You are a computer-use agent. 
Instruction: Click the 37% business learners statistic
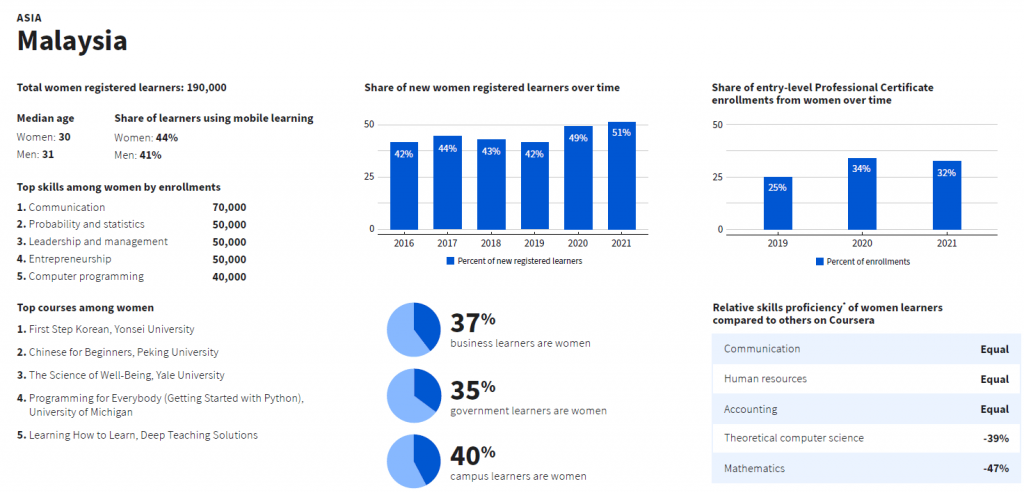520,330
